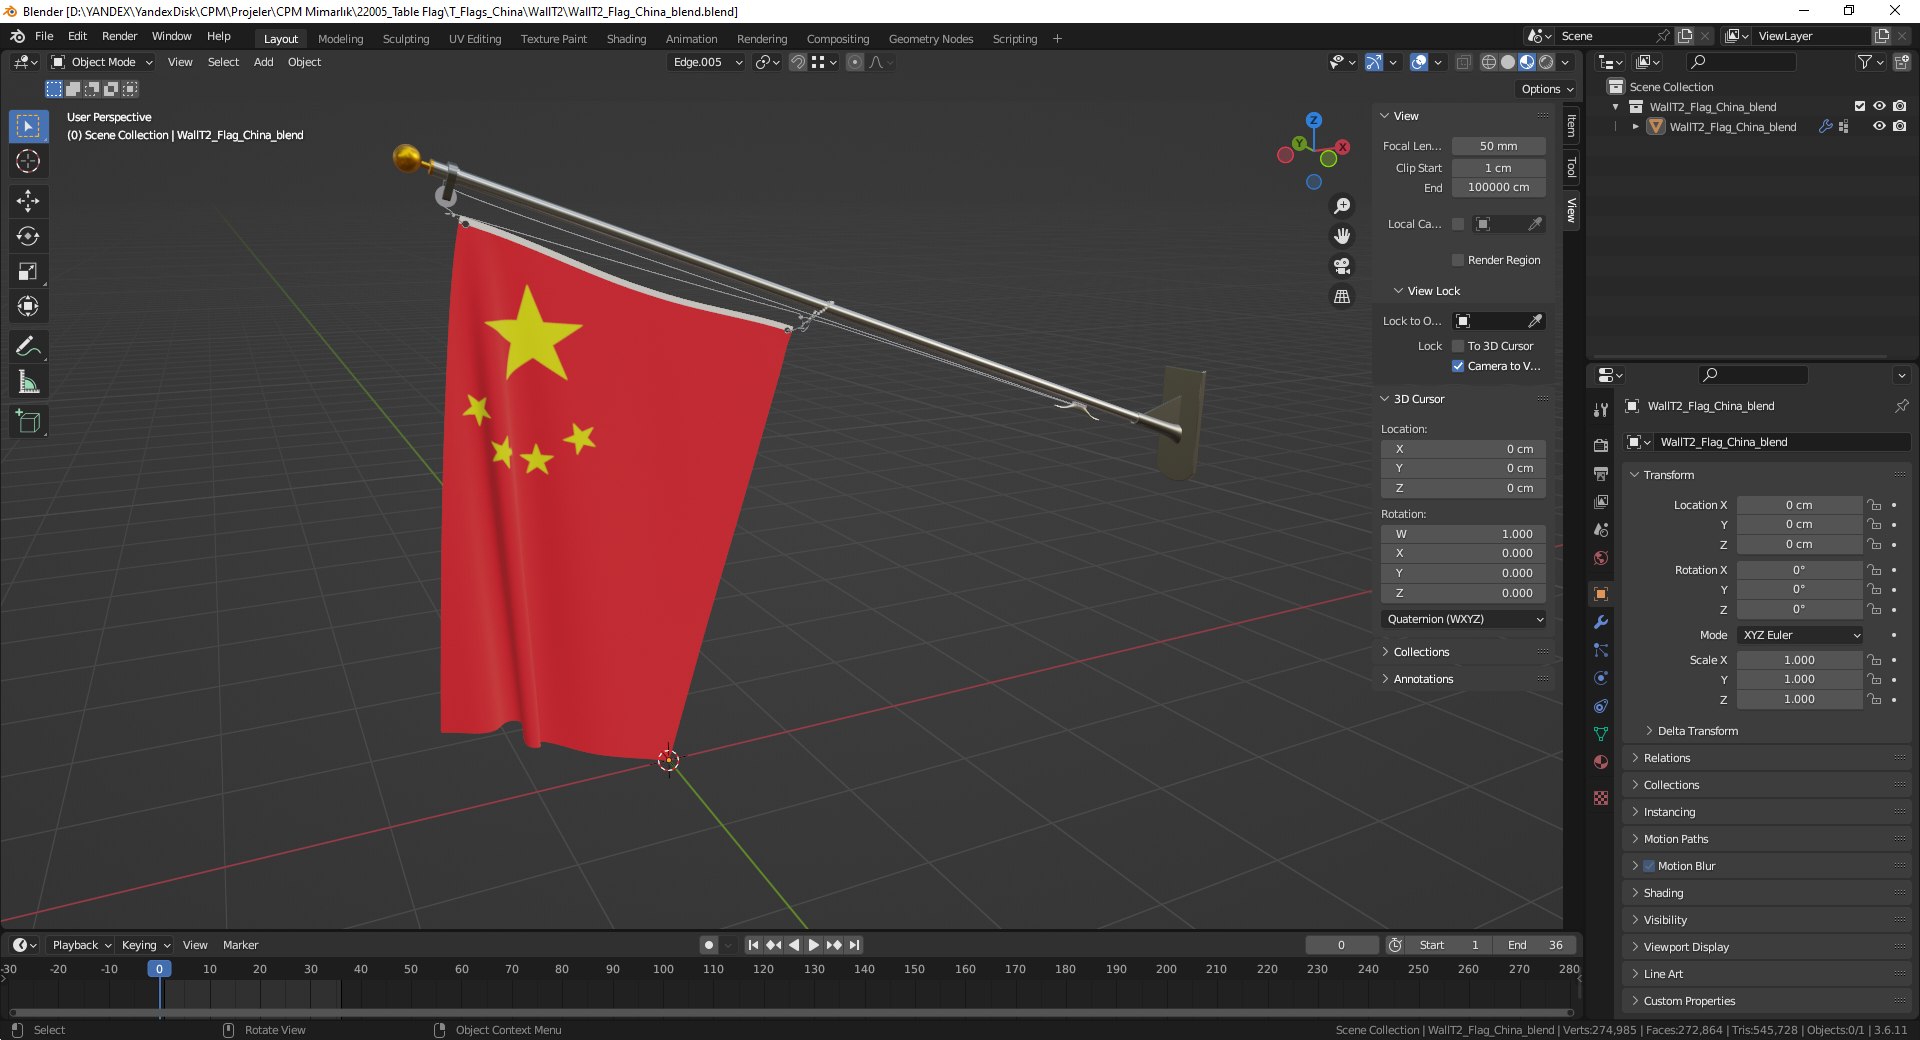Toggle viewport overlays icon

pos(1419,62)
